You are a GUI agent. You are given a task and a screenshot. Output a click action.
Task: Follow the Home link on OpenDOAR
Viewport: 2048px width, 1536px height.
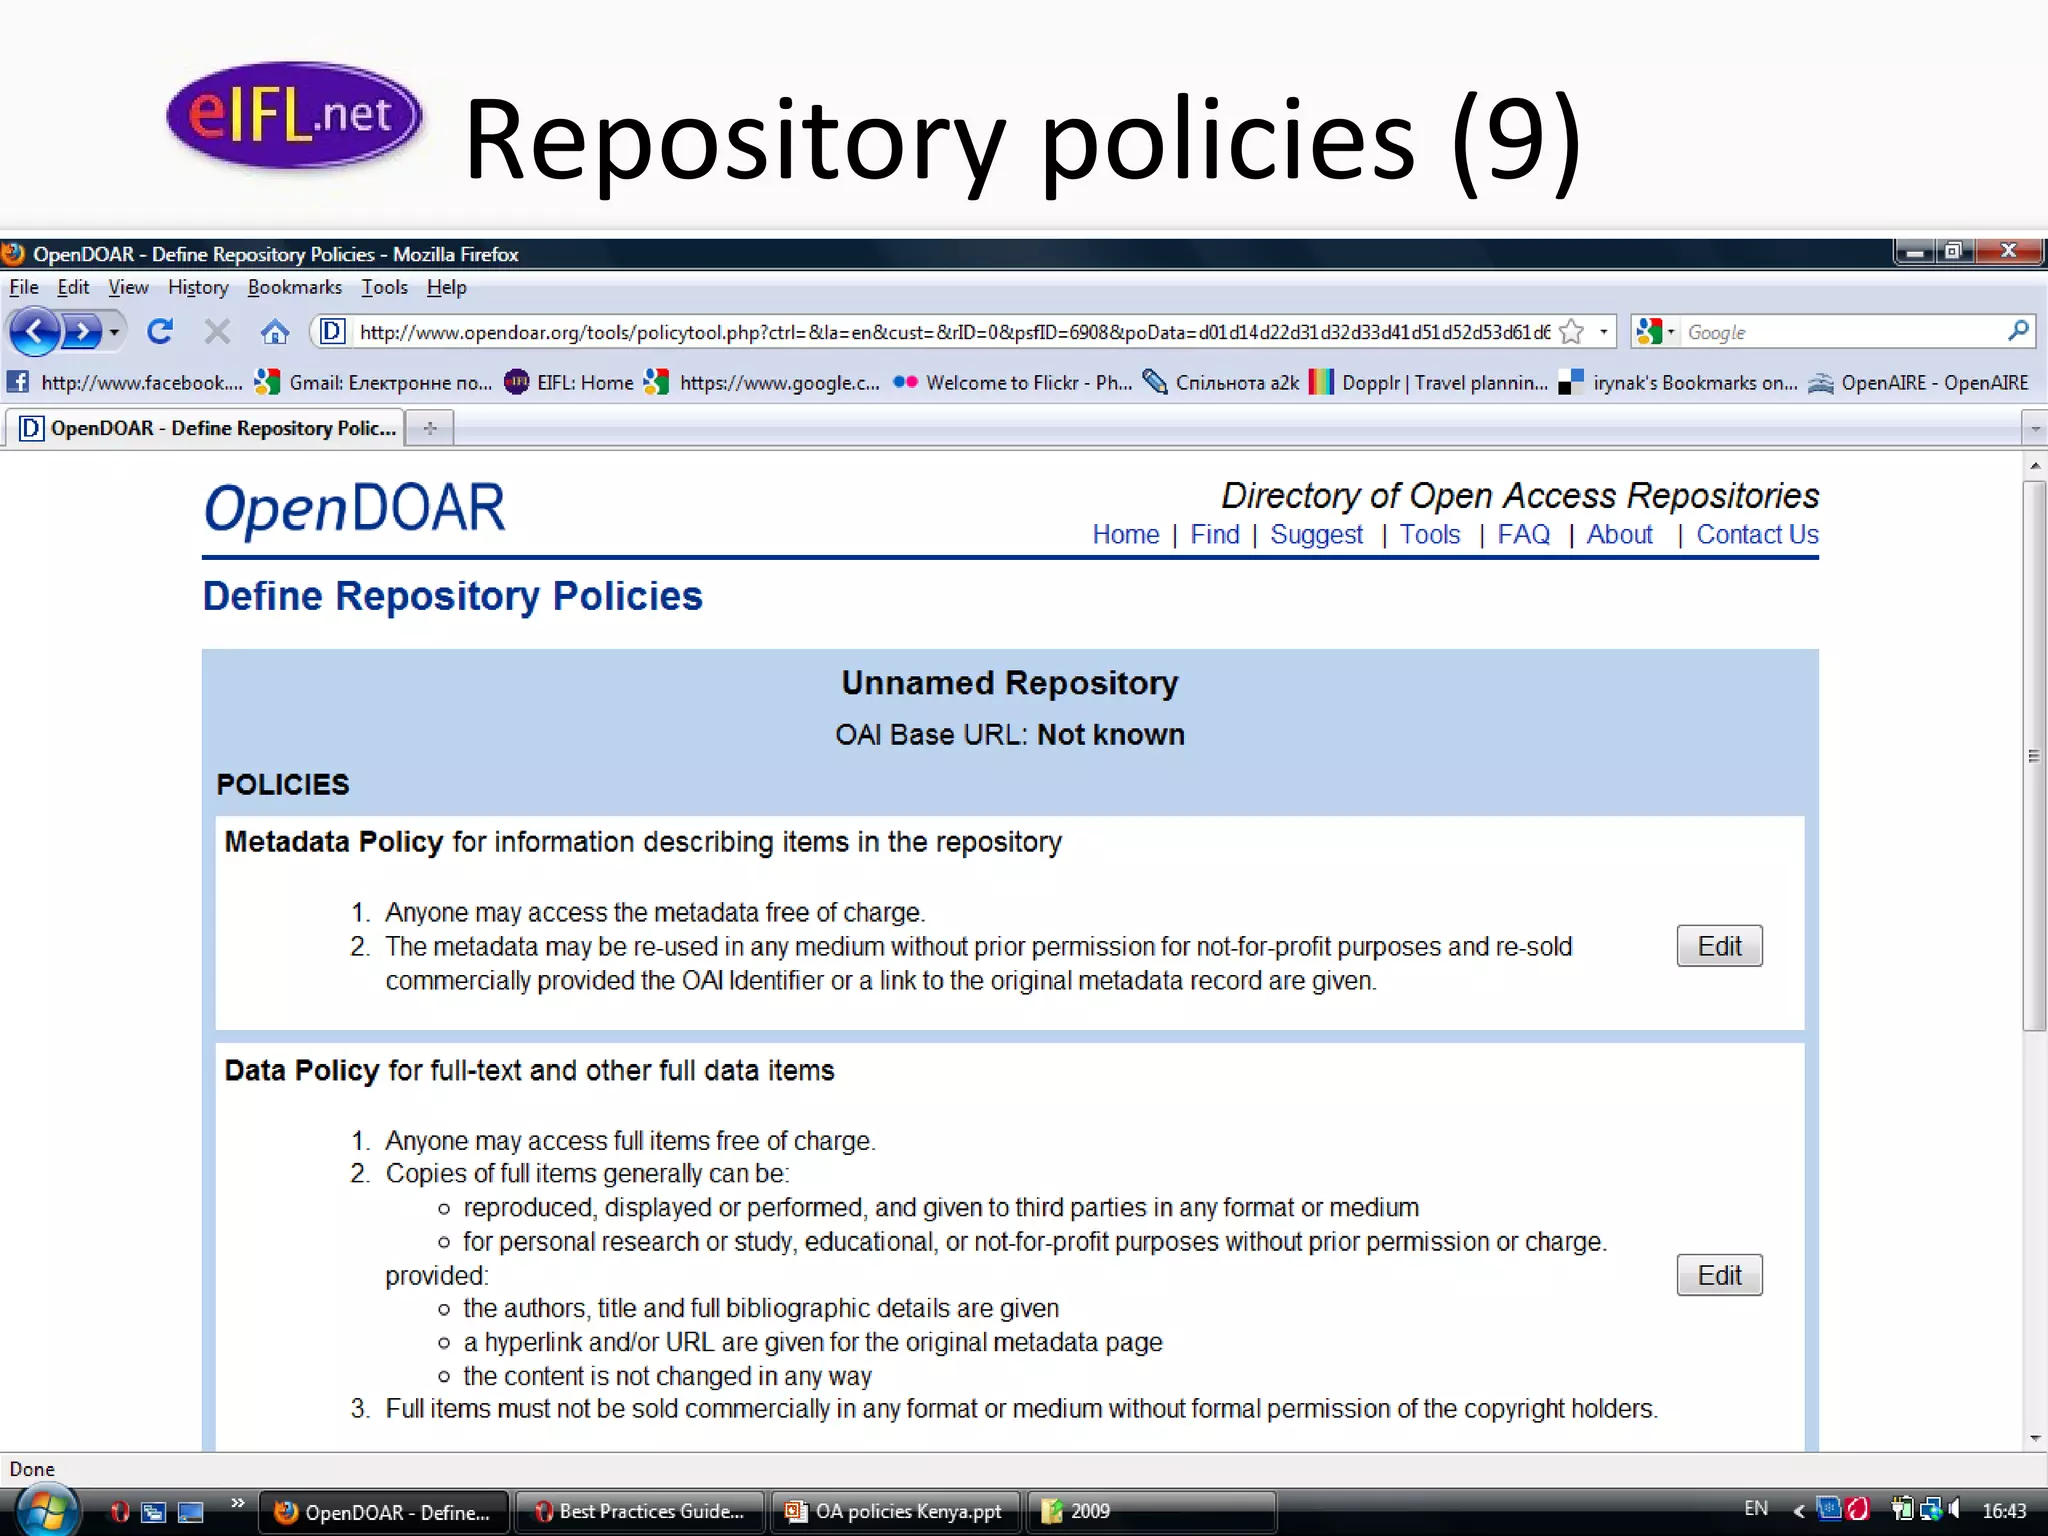pos(1125,535)
